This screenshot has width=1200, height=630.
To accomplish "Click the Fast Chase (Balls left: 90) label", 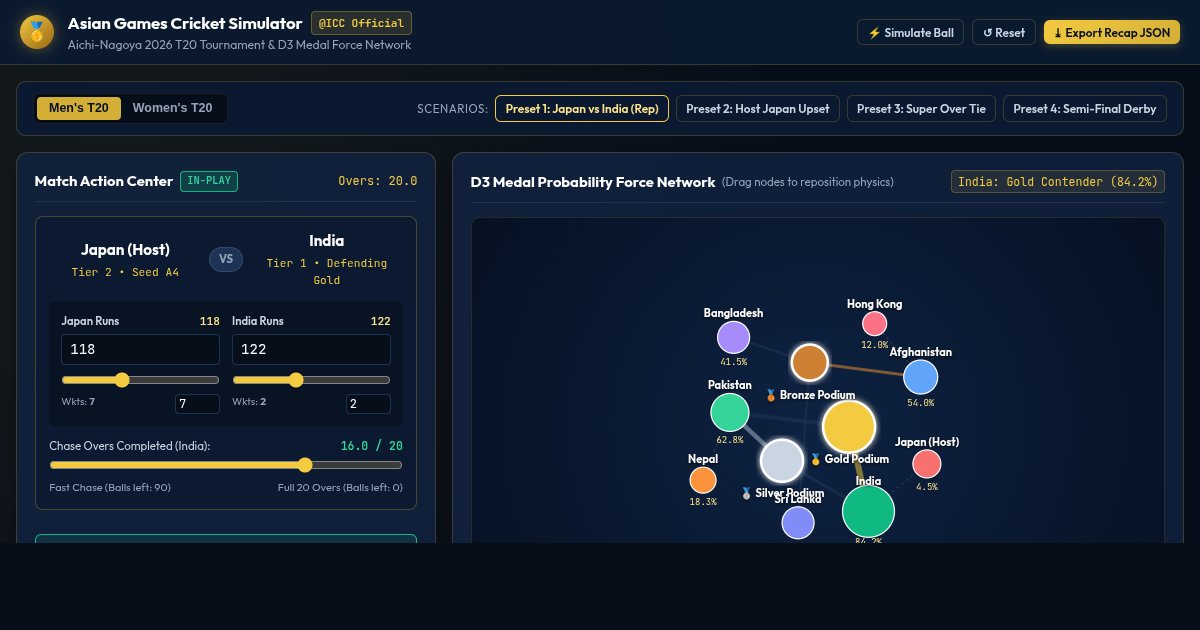I will 110,488.
